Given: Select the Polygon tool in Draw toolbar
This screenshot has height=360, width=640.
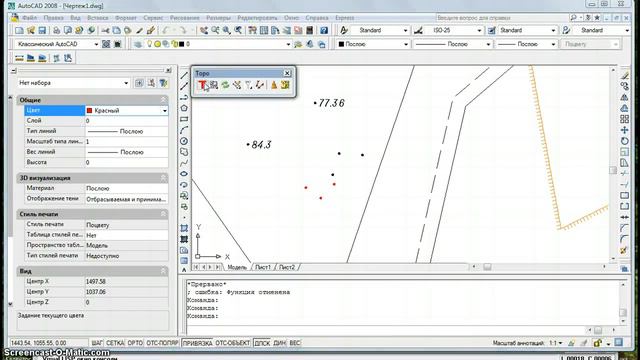Looking at the screenshot, I should coord(184,108).
